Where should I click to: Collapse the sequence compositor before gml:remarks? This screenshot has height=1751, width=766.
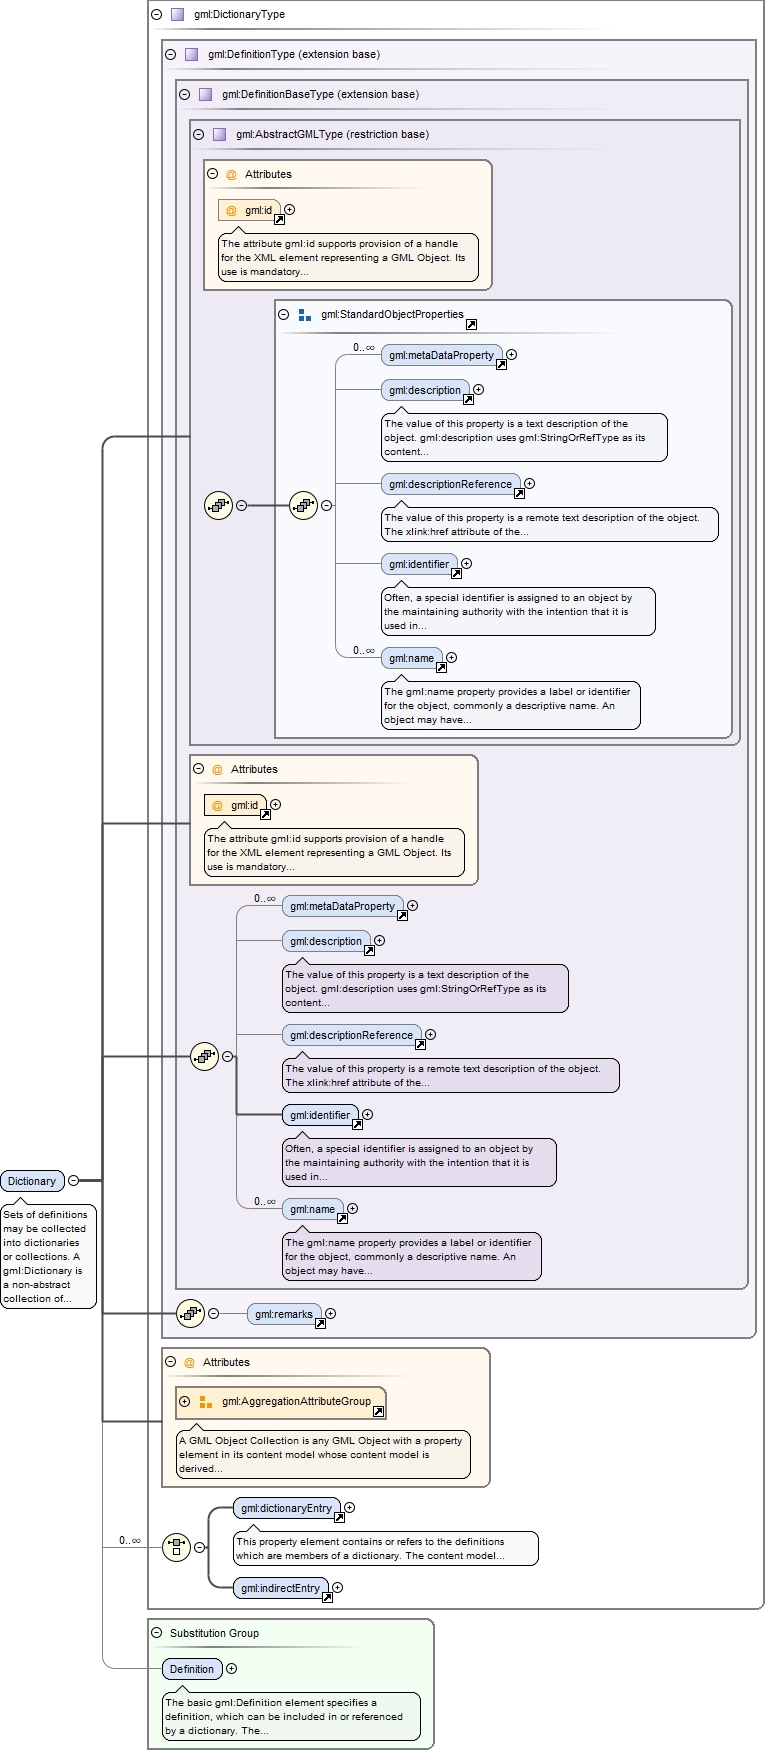[213, 1314]
